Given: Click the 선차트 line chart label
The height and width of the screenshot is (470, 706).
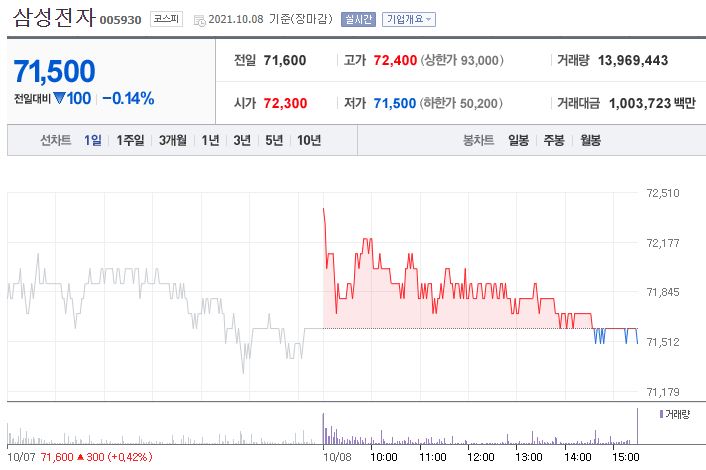Looking at the screenshot, I should (56, 140).
